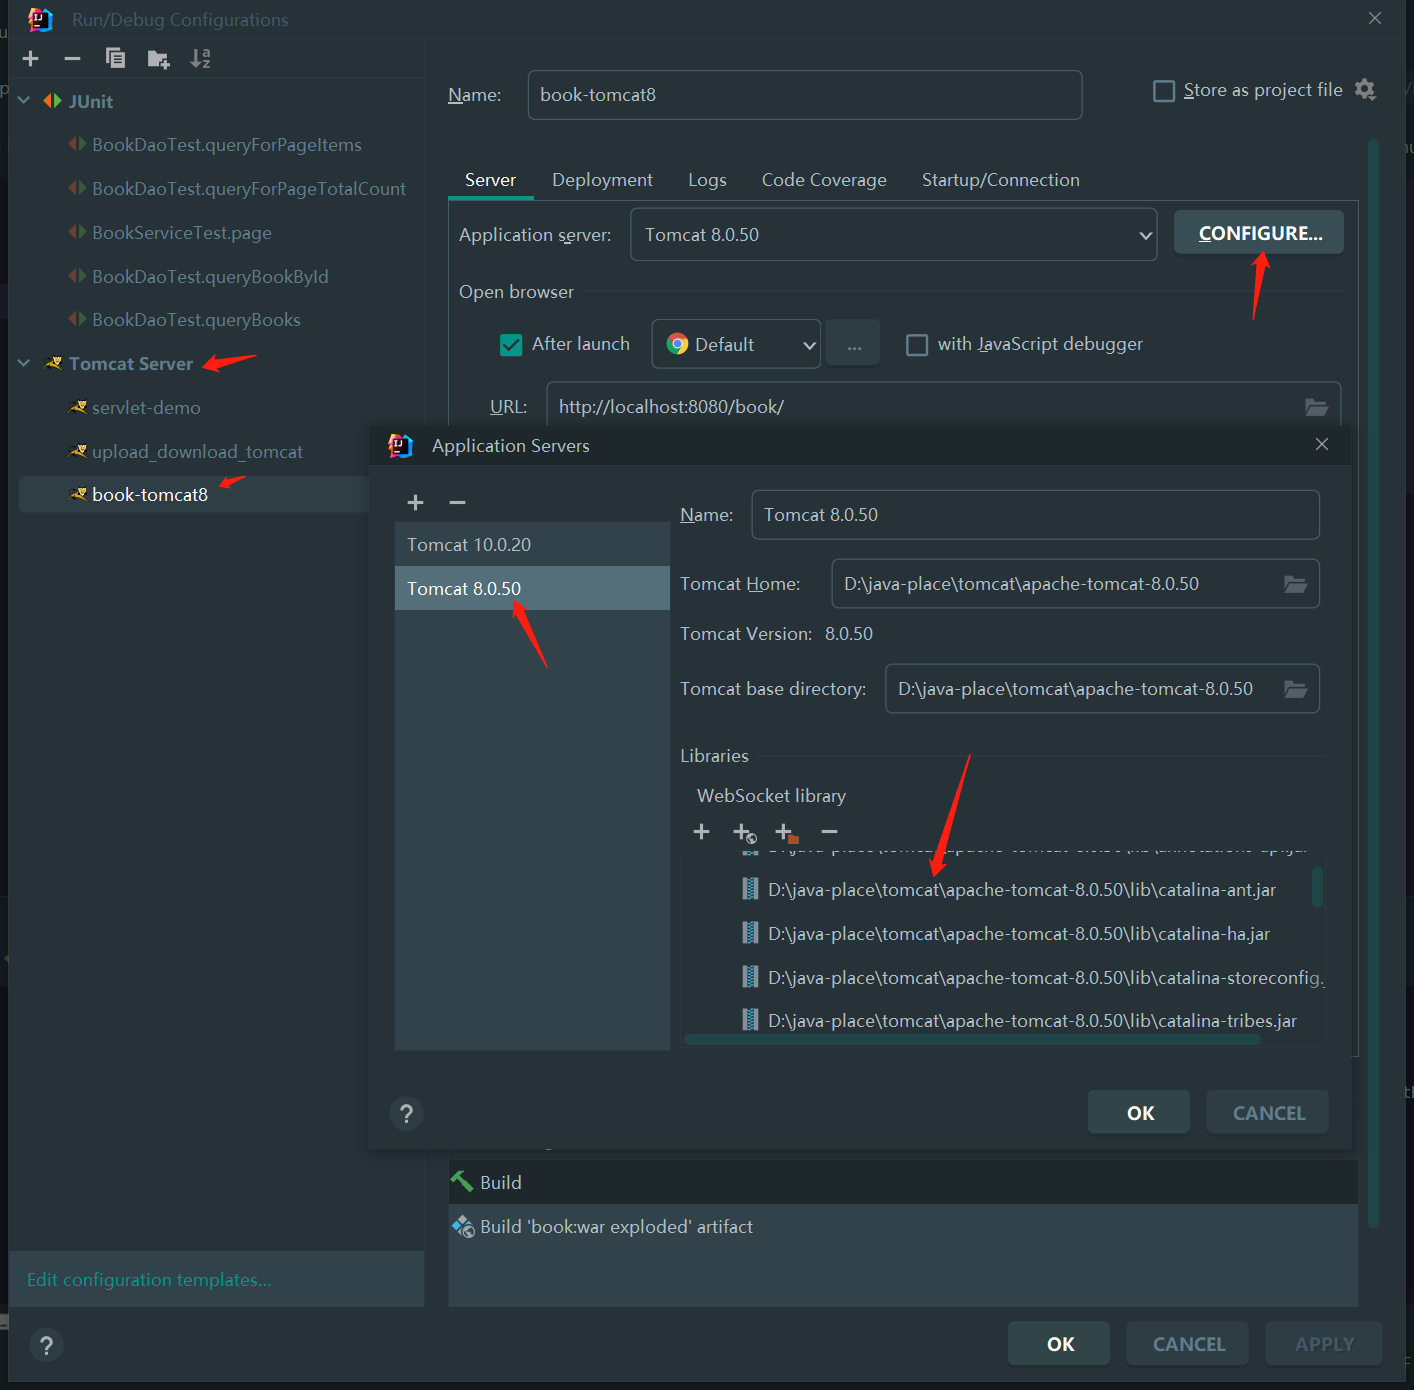Click the CONFIGURE... button
The image size is (1414, 1390).
[x=1259, y=233]
